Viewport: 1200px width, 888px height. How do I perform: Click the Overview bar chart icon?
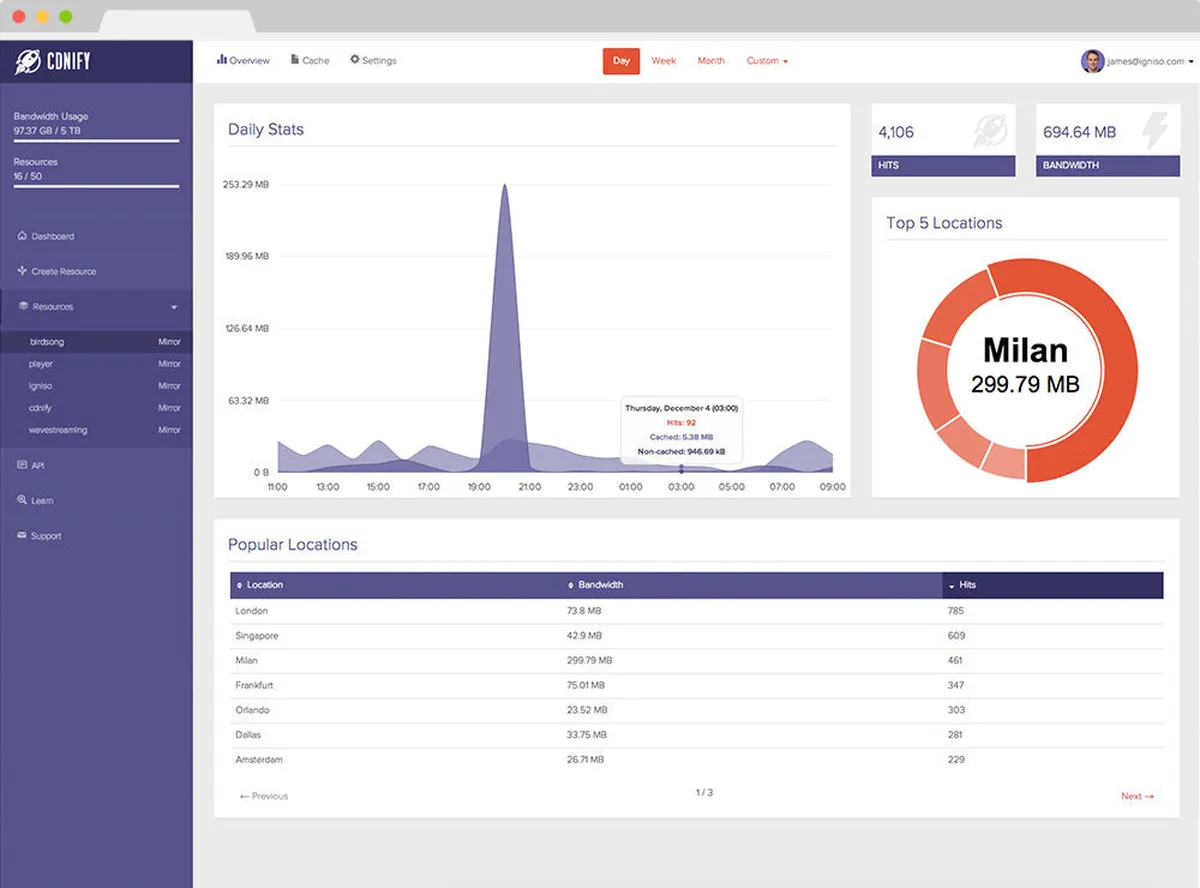pos(222,60)
